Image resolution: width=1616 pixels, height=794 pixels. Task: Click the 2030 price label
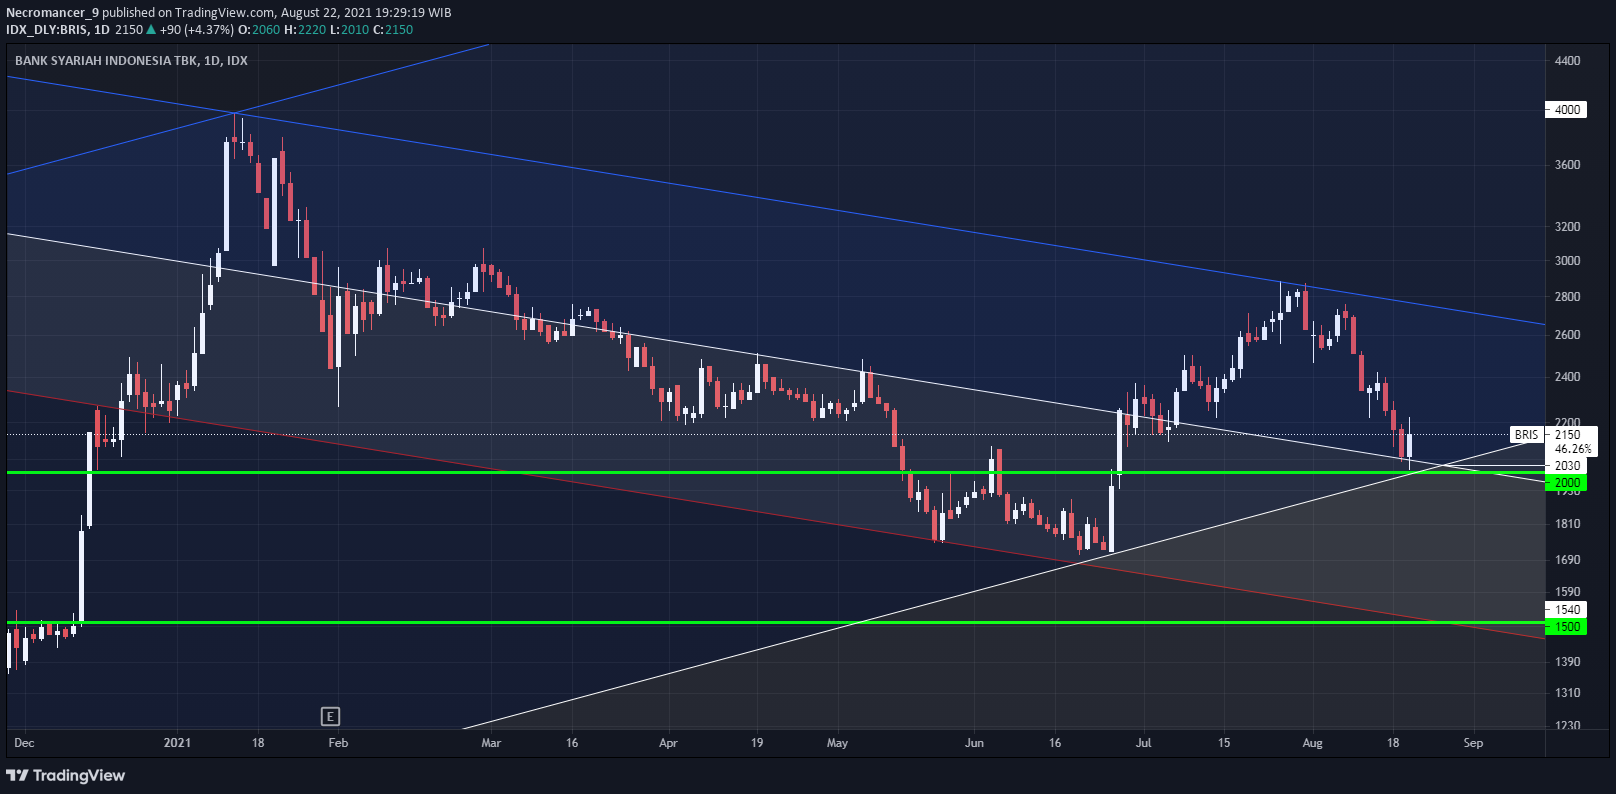click(x=1567, y=465)
